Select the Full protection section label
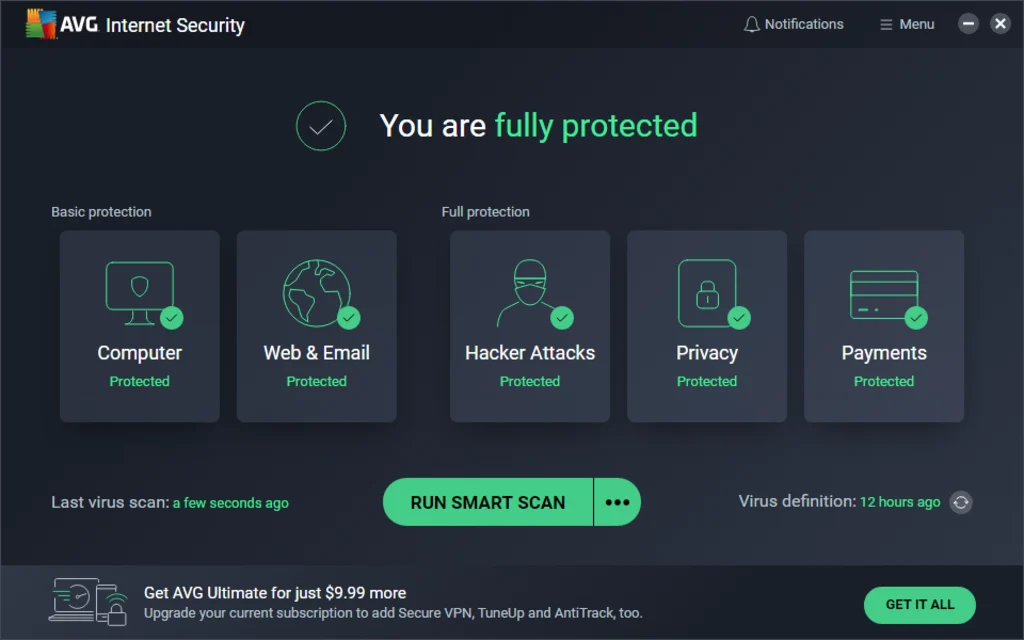Viewport: 1024px width, 640px height. pyautogui.click(x=486, y=211)
